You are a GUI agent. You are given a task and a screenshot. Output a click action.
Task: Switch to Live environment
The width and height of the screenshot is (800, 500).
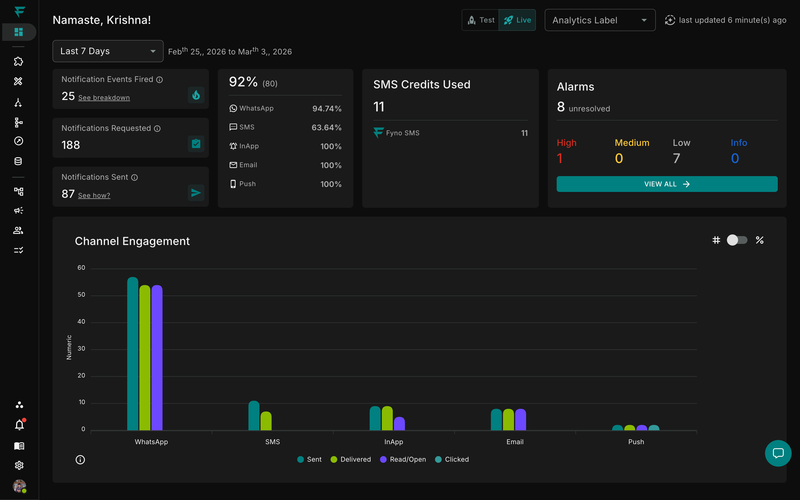pyautogui.click(x=518, y=20)
